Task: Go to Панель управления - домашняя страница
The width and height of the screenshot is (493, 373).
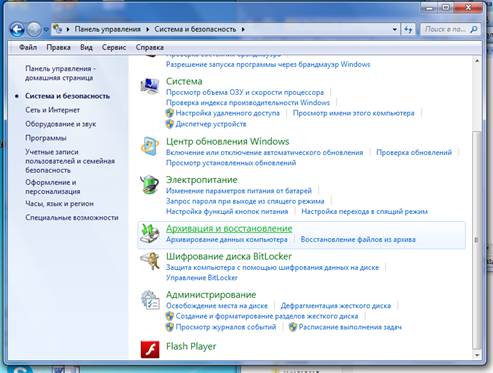Action: tap(60, 73)
